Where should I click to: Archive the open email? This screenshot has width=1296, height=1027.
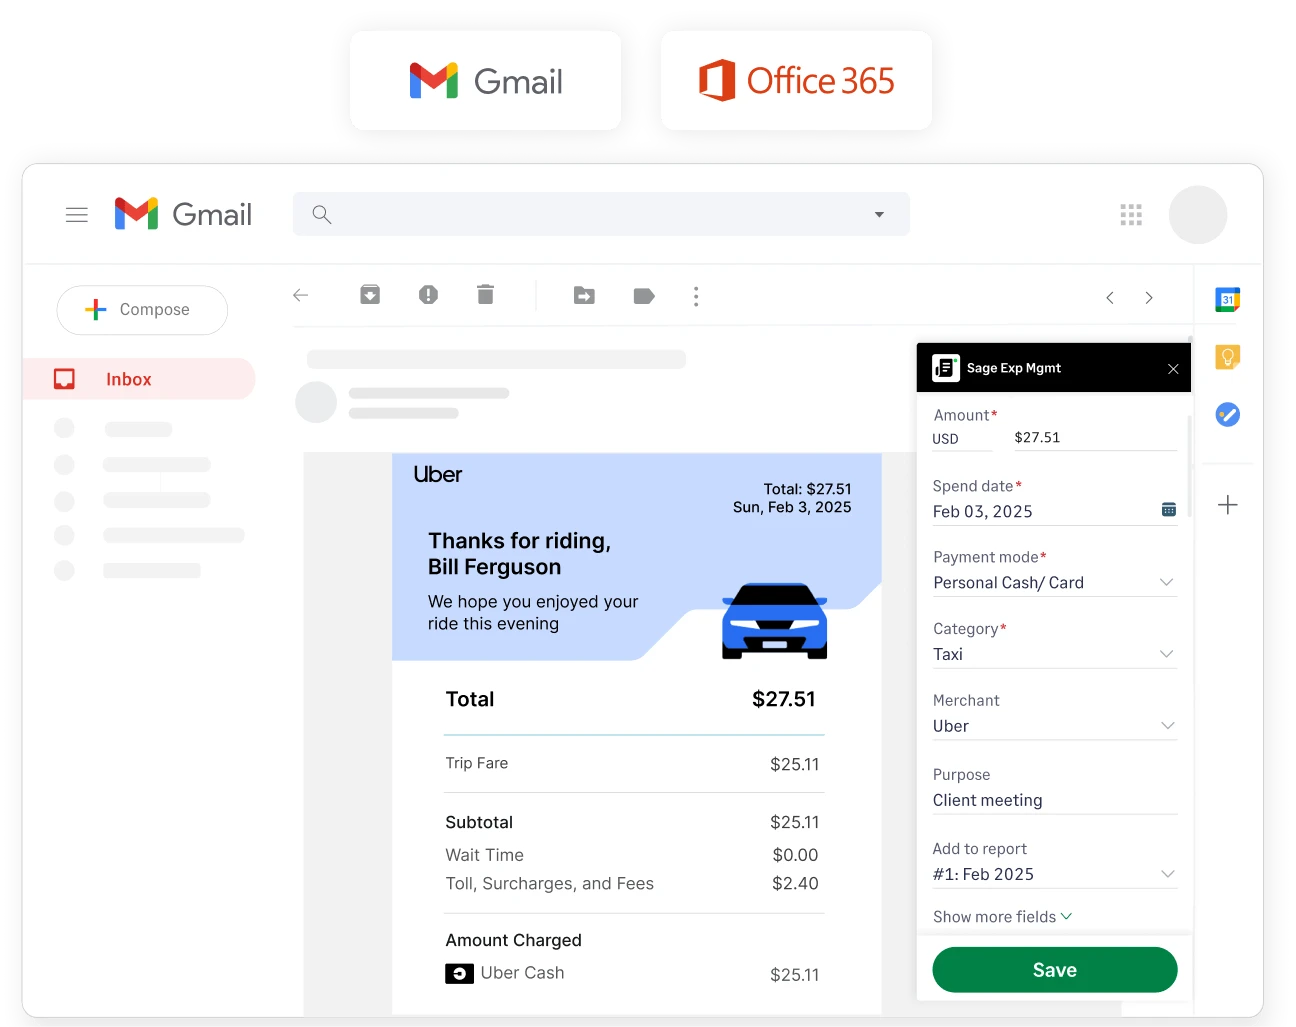click(x=370, y=295)
